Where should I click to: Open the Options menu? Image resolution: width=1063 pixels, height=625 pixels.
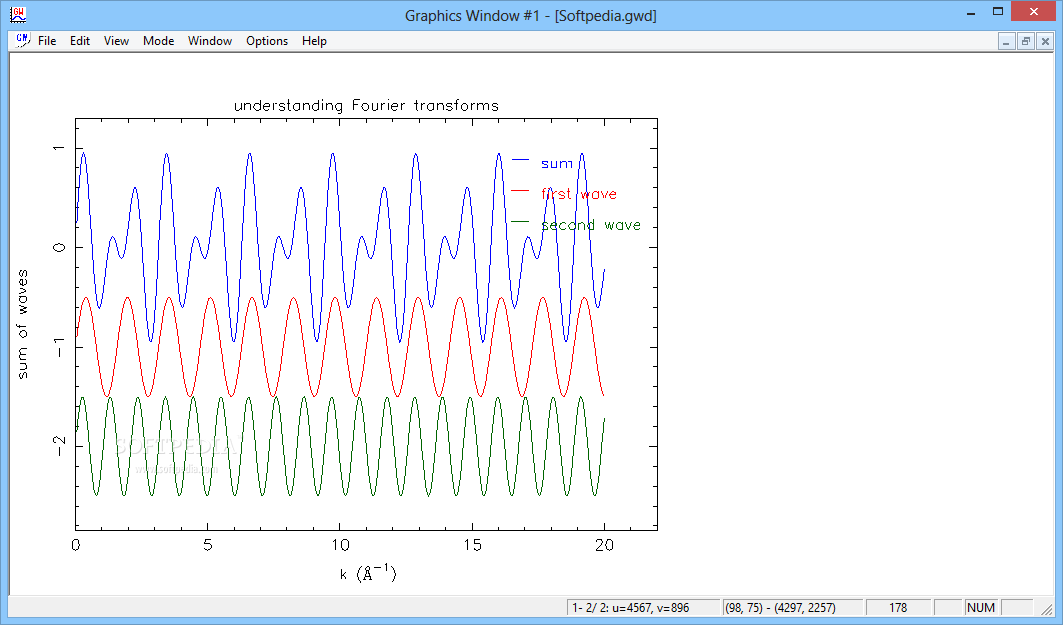click(x=267, y=41)
